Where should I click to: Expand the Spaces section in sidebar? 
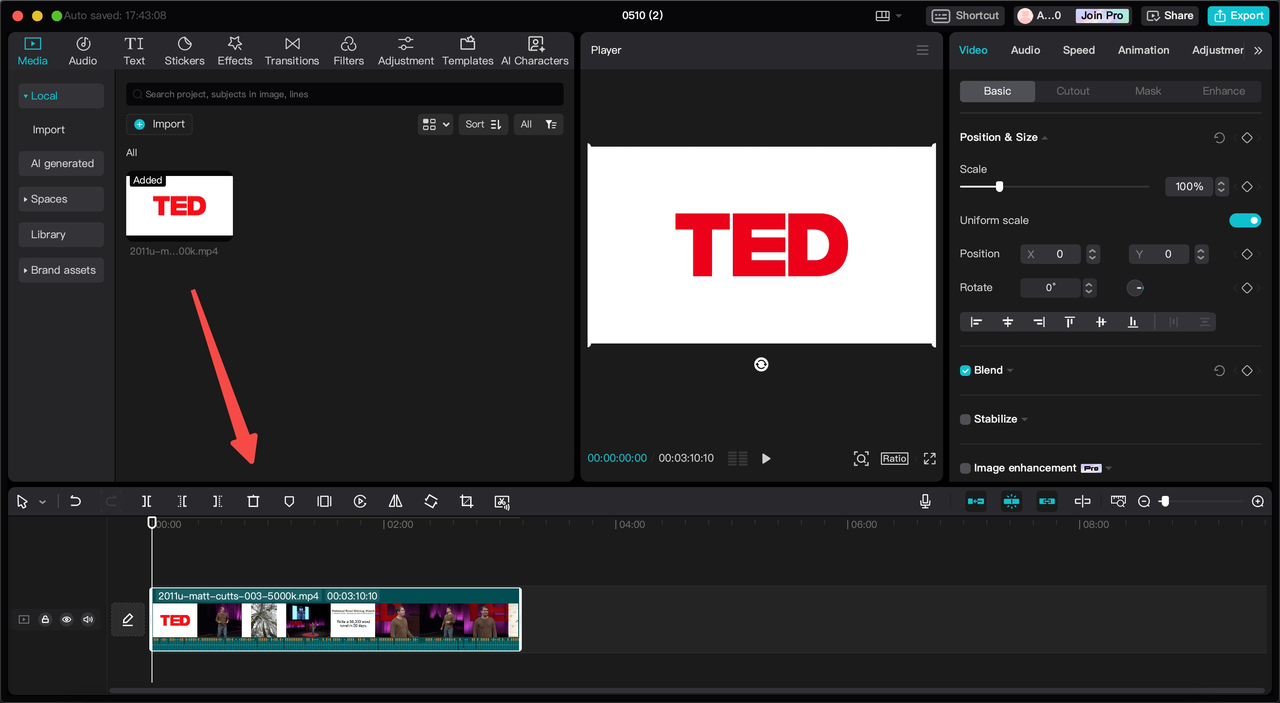click(x=61, y=199)
